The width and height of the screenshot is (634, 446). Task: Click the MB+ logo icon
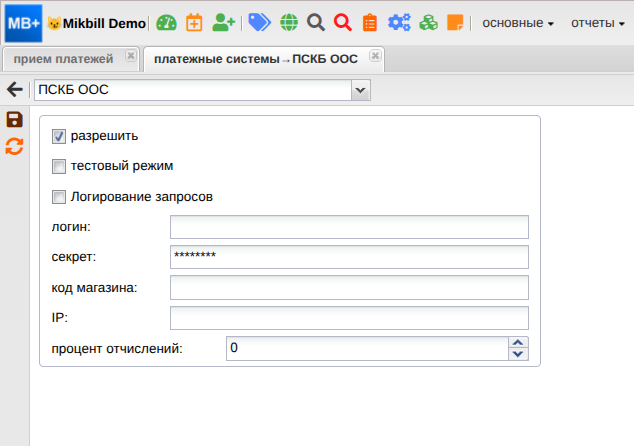pyautogui.click(x=23, y=23)
